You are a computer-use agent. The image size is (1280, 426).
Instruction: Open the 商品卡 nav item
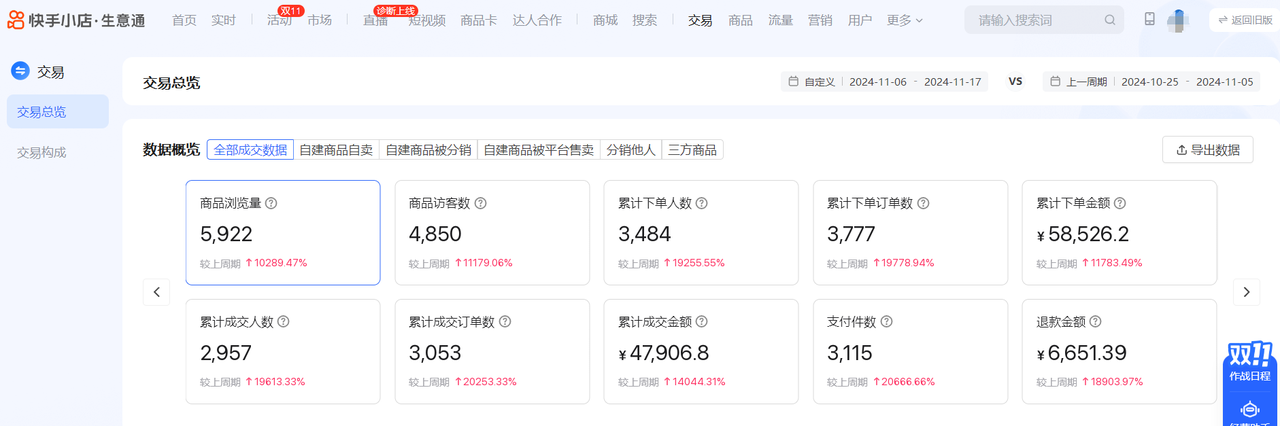[x=479, y=20]
